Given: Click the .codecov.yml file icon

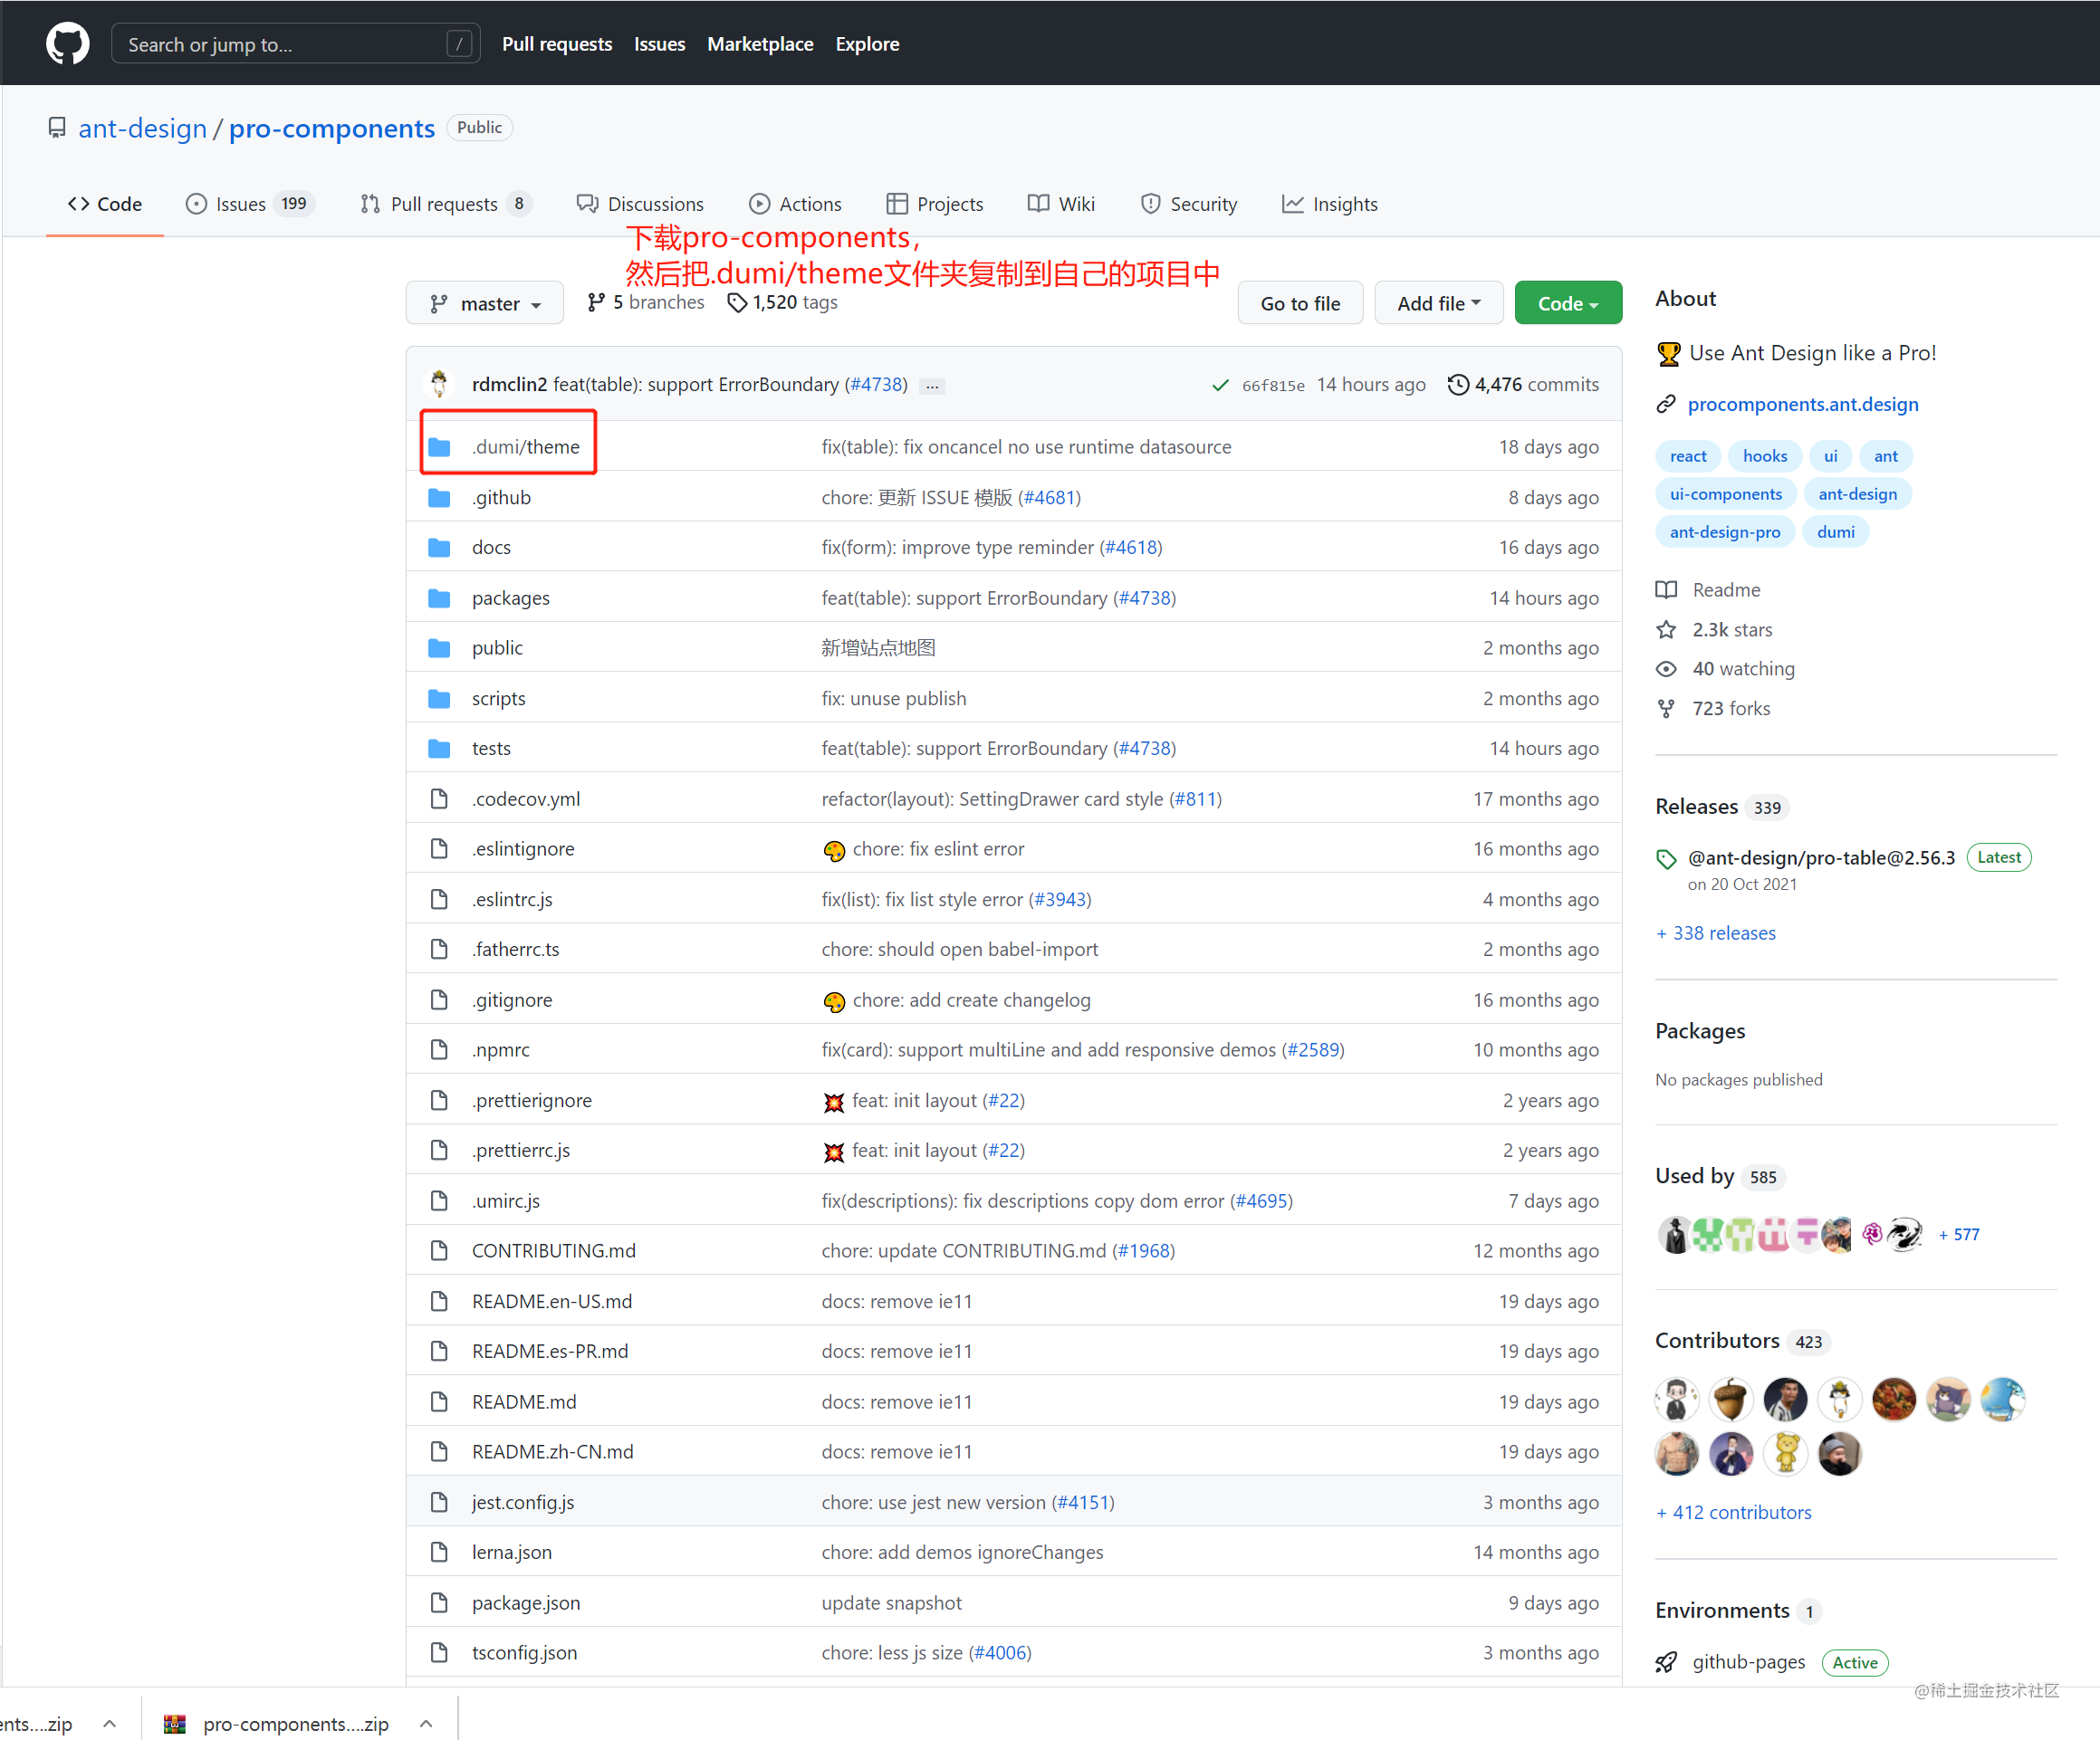Looking at the screenshot, I should [439, 798].
